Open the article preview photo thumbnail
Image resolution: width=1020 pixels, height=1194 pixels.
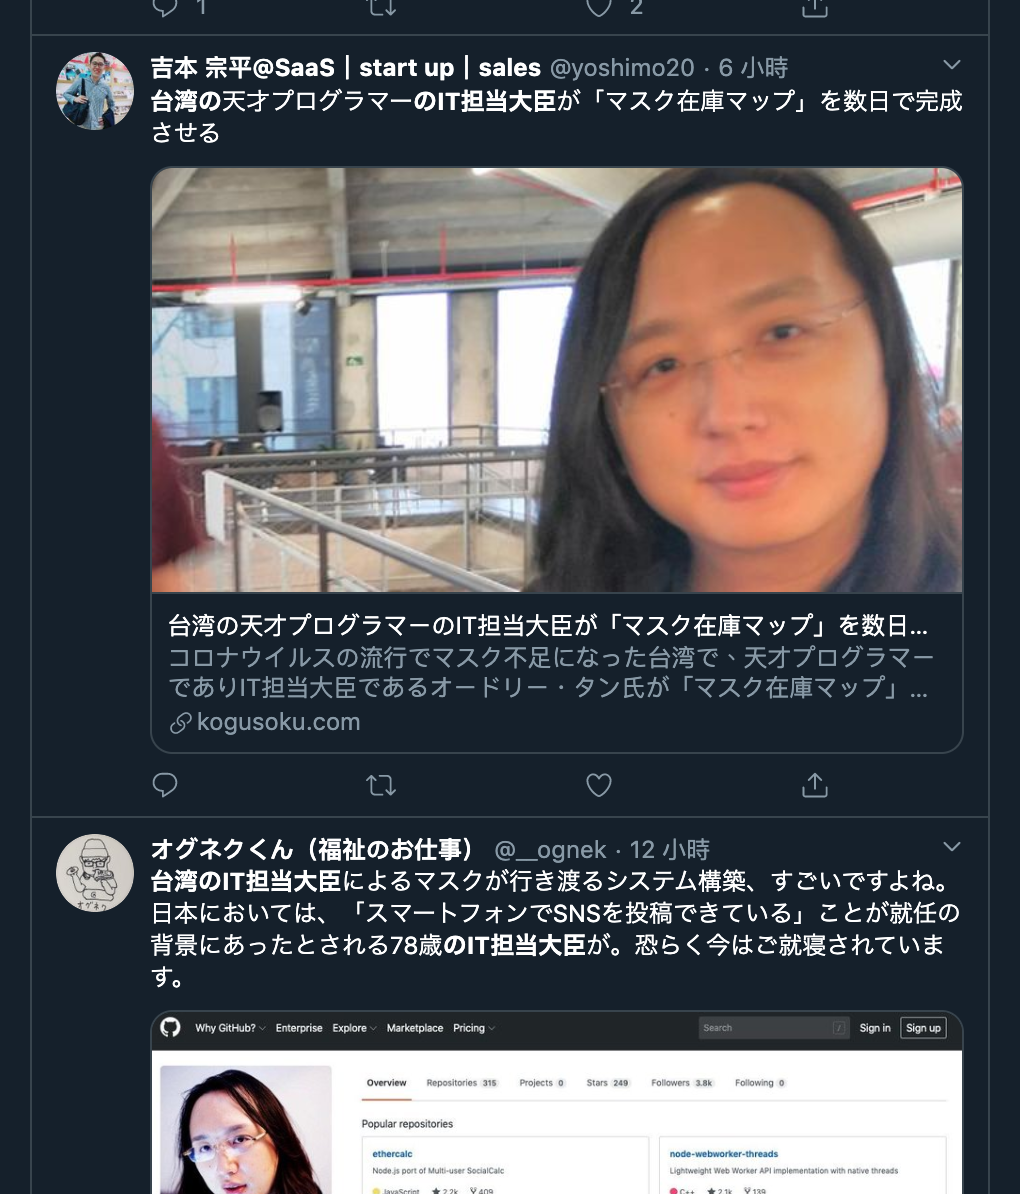click(557, 380)
